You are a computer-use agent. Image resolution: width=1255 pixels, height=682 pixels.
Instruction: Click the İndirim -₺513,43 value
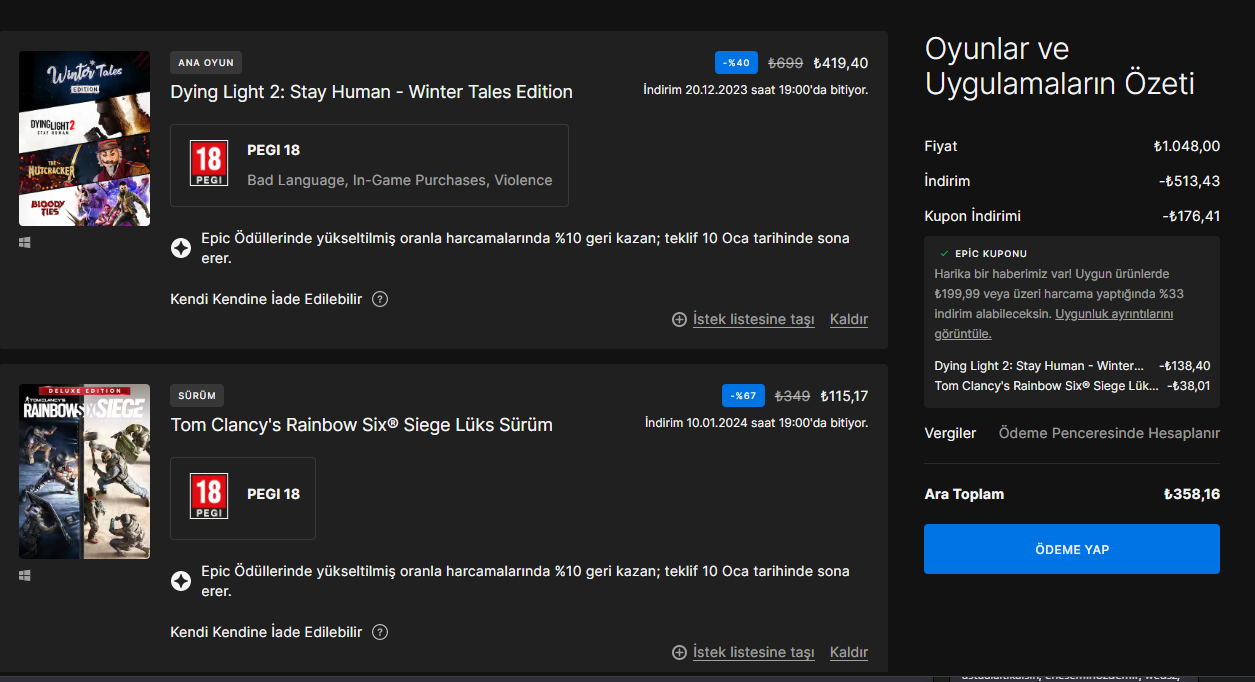click(1190, 181)
